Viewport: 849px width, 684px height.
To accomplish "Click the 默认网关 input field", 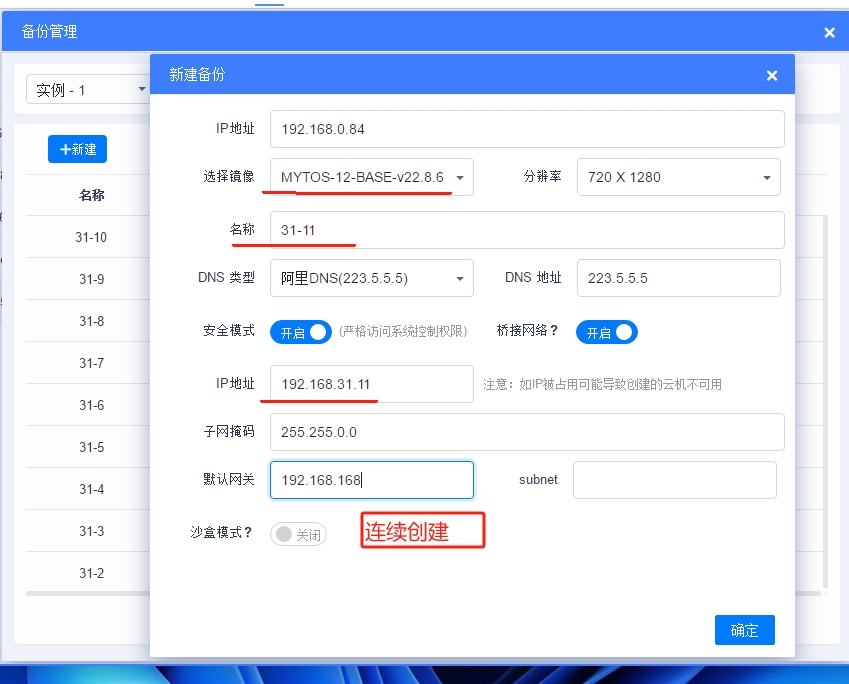I will click(x=371, y=480).
